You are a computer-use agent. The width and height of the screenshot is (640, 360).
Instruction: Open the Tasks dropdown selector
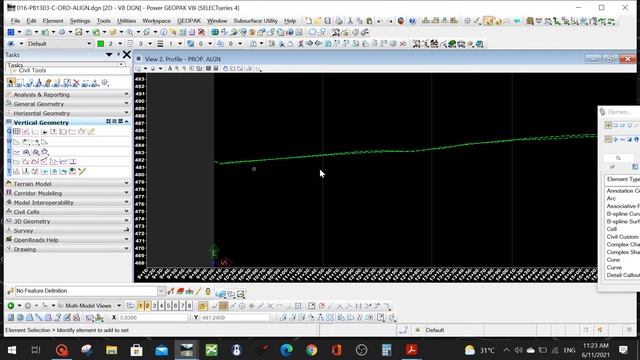point(122,64)
